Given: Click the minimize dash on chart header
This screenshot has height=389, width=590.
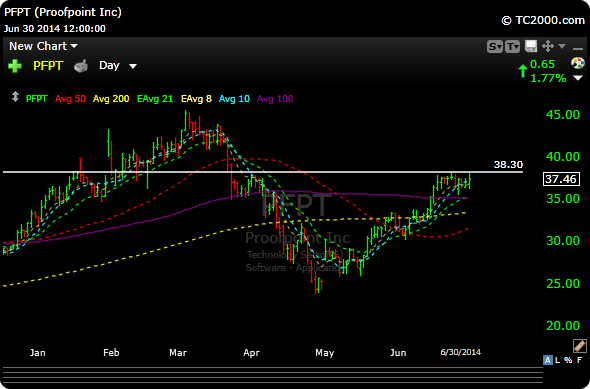Looking at the screenshot, I should click(x=578, y=48).
